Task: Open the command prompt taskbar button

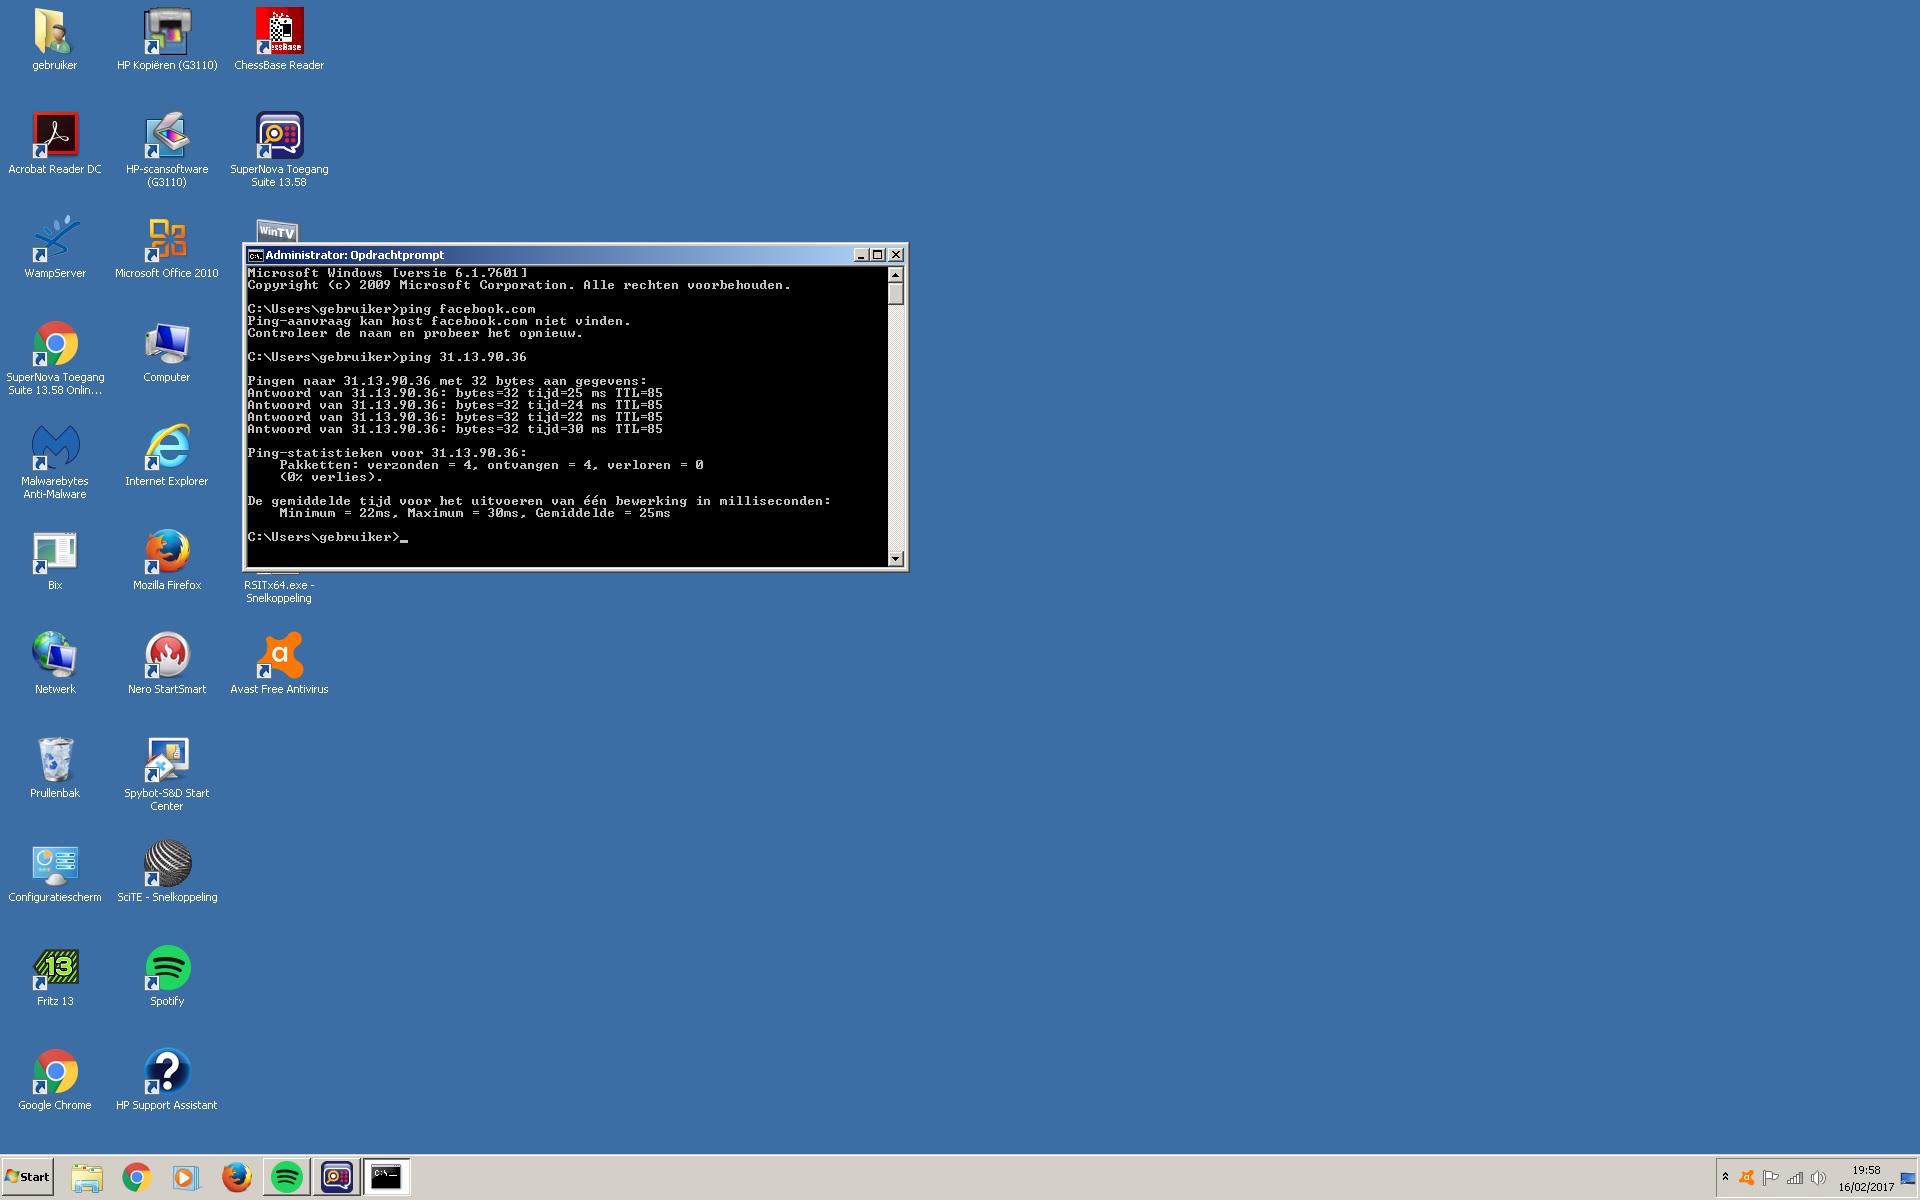Action: point(386,1177)
